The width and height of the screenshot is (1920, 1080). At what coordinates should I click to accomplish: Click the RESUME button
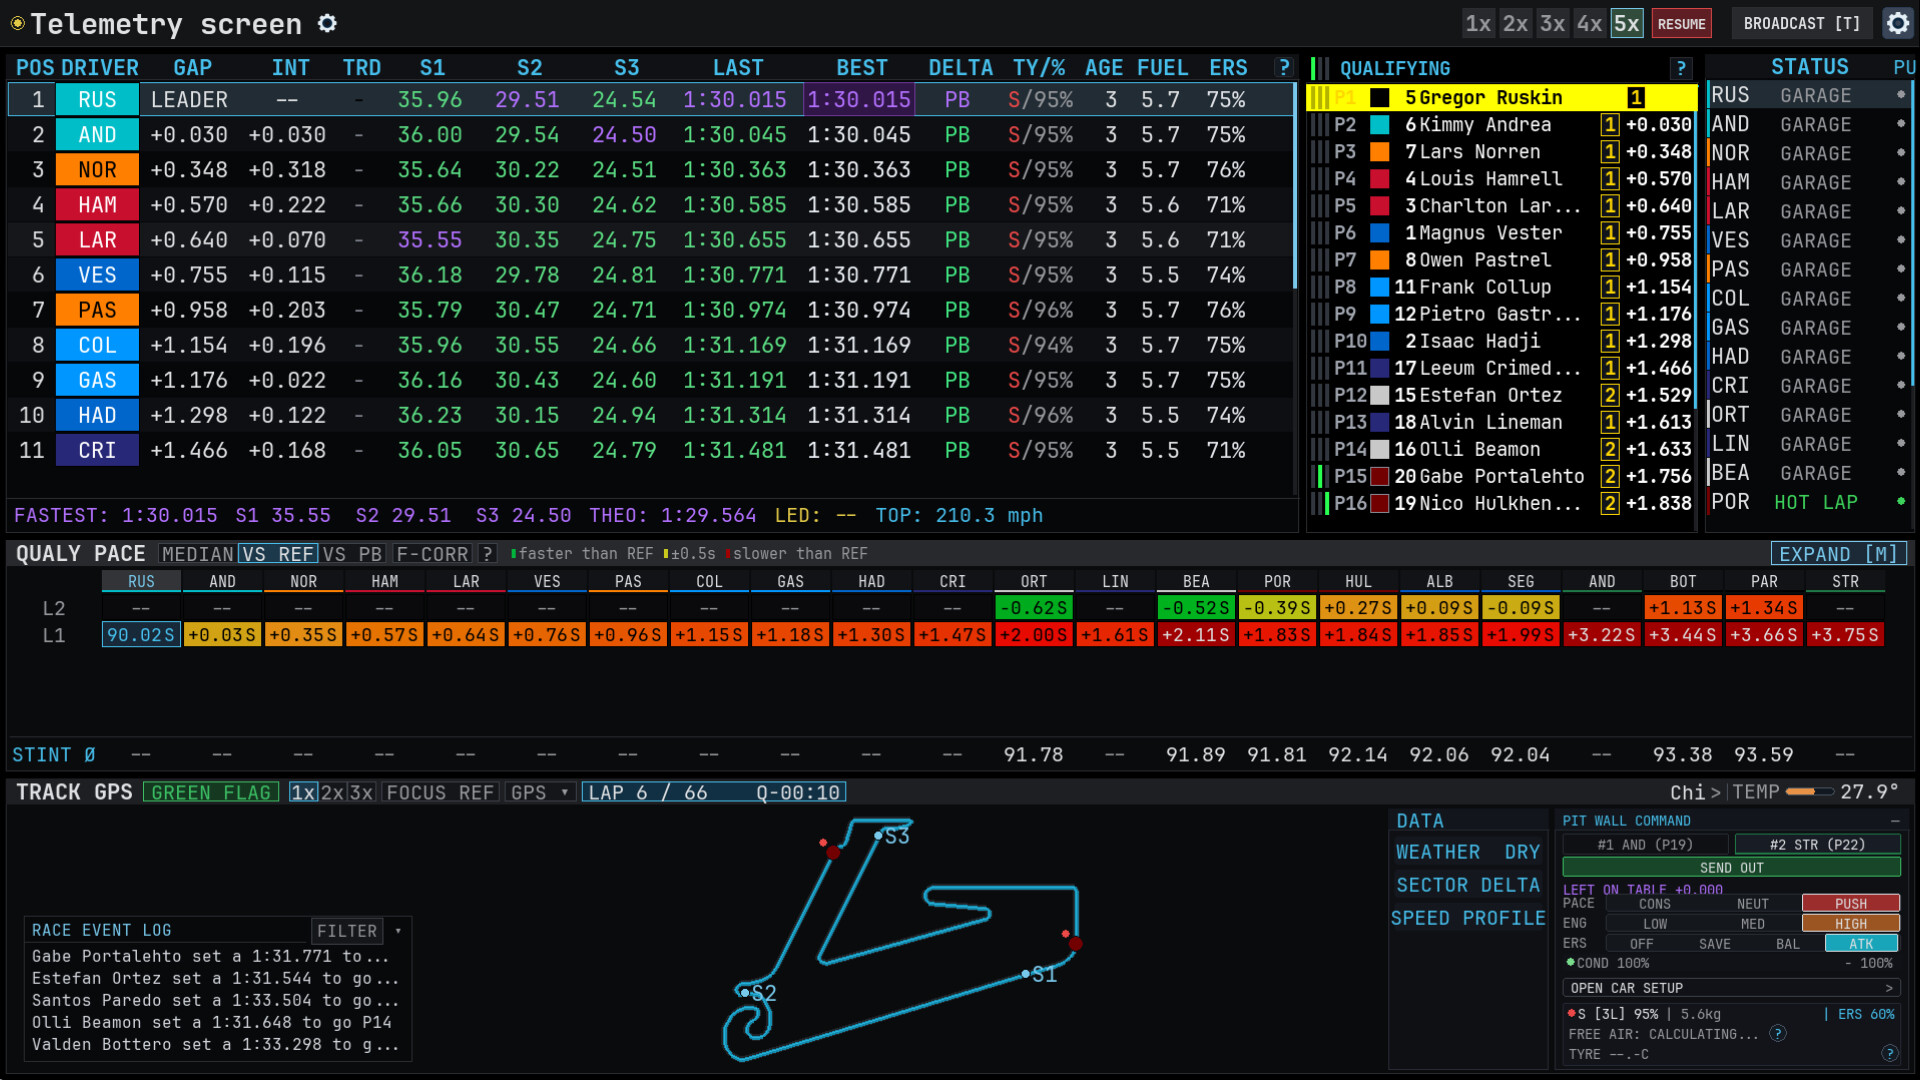pos(1682,24)
